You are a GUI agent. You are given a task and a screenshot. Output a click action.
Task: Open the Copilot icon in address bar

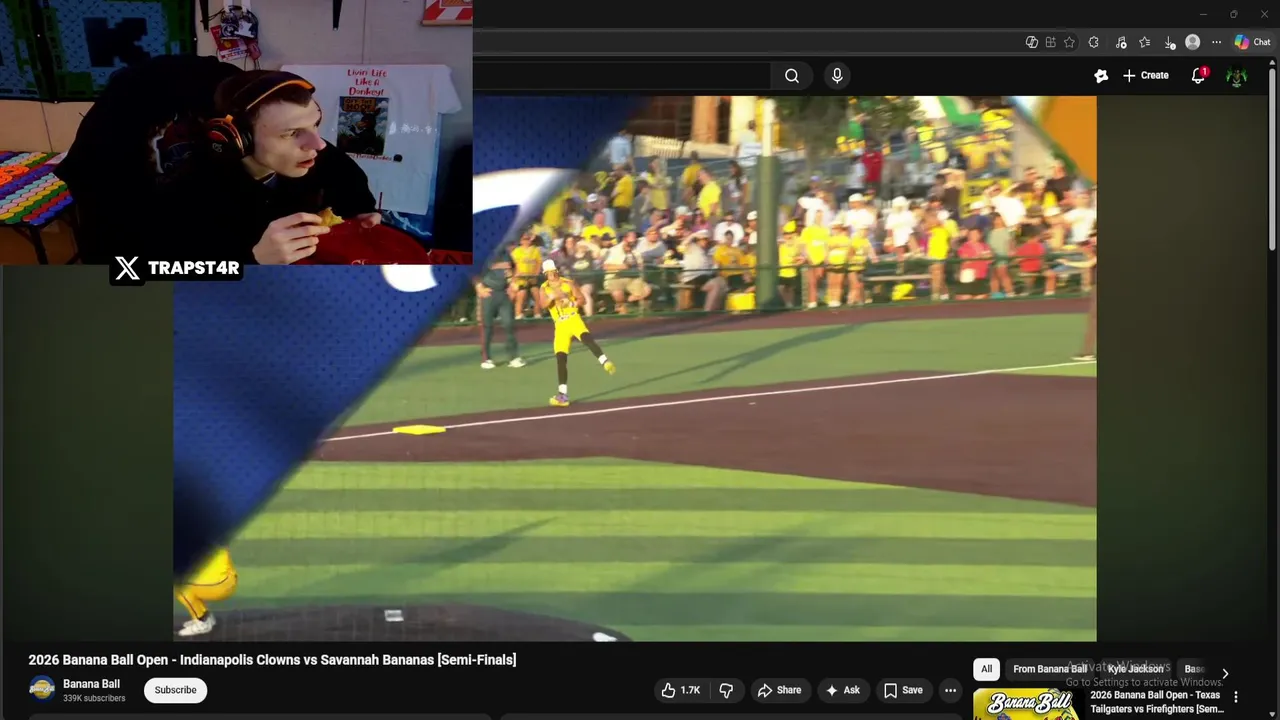click(1032, 42)
